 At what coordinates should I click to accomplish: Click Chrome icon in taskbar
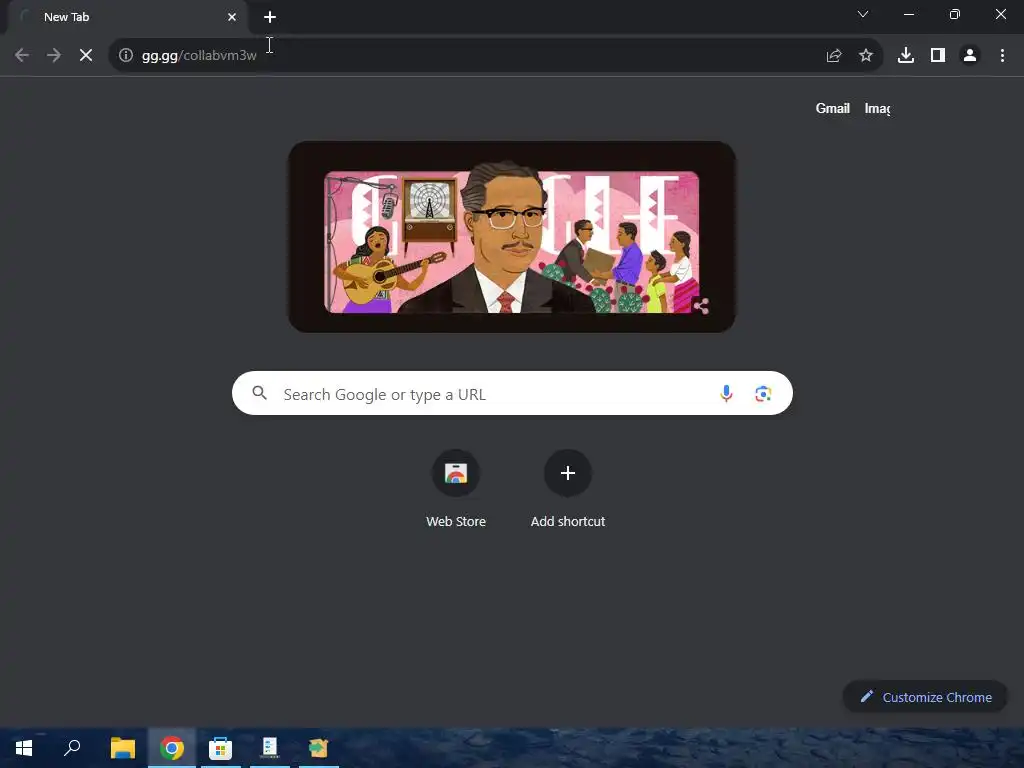tap(172, 748)
